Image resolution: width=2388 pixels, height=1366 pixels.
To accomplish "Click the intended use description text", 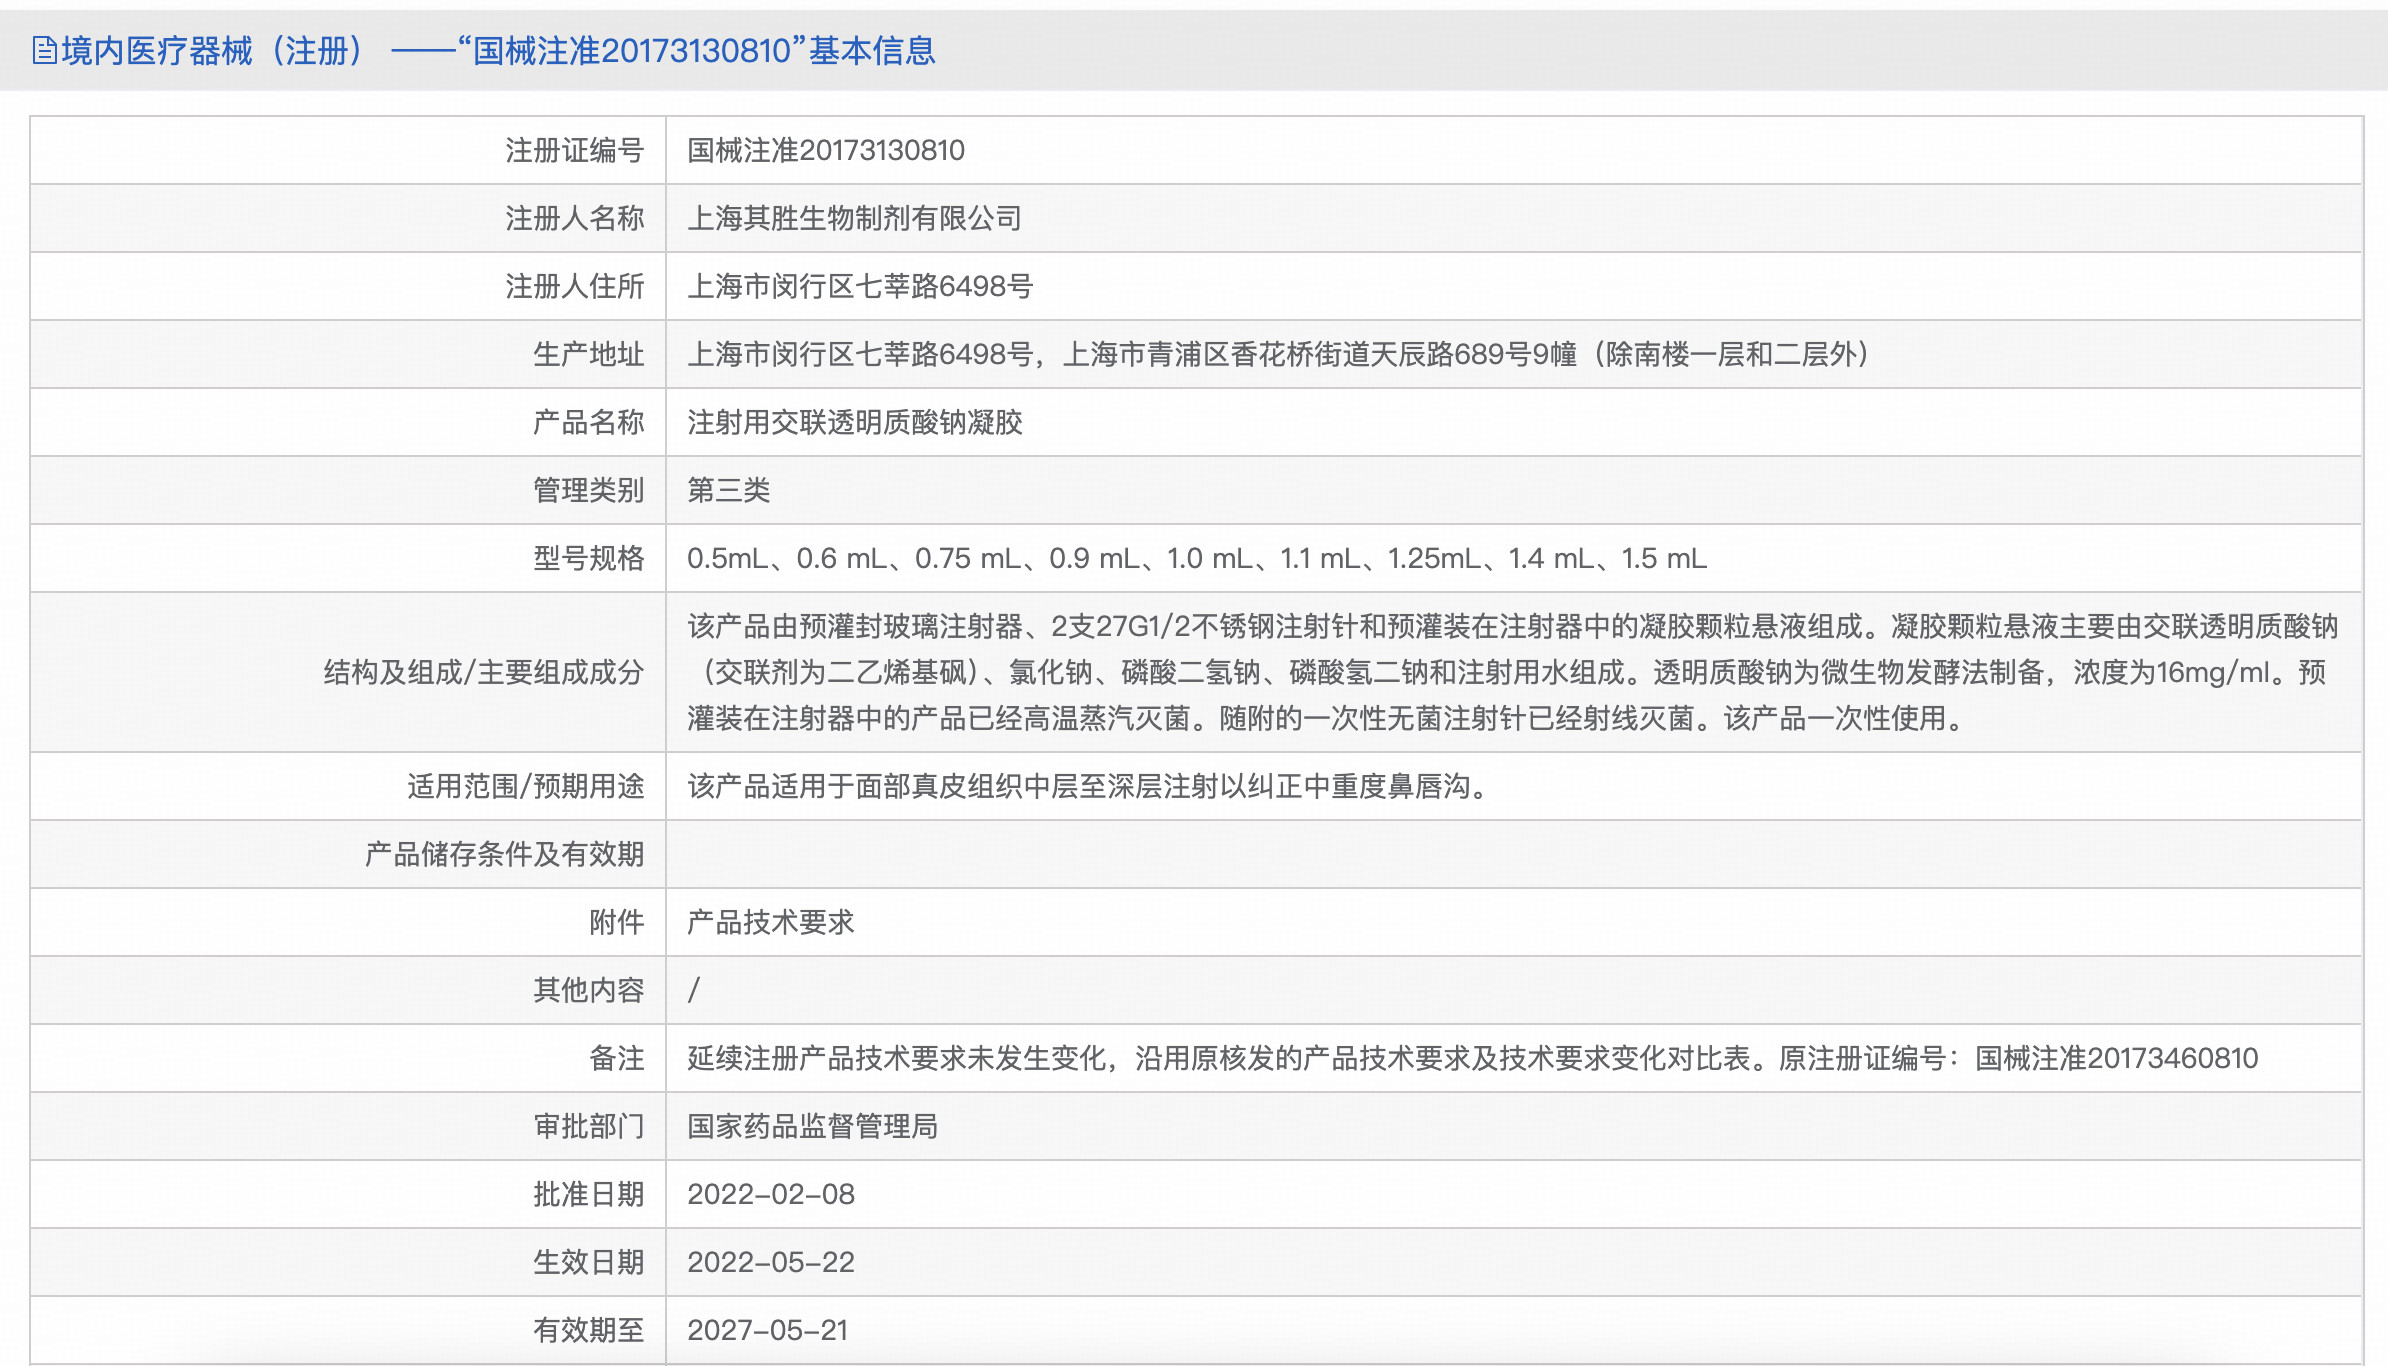I will [1090, 786].
